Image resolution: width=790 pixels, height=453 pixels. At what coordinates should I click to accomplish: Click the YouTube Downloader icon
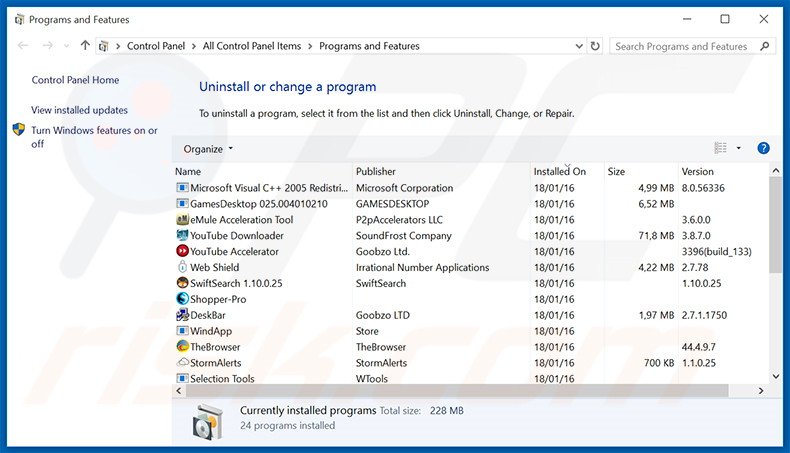click(x=182, y=235)
